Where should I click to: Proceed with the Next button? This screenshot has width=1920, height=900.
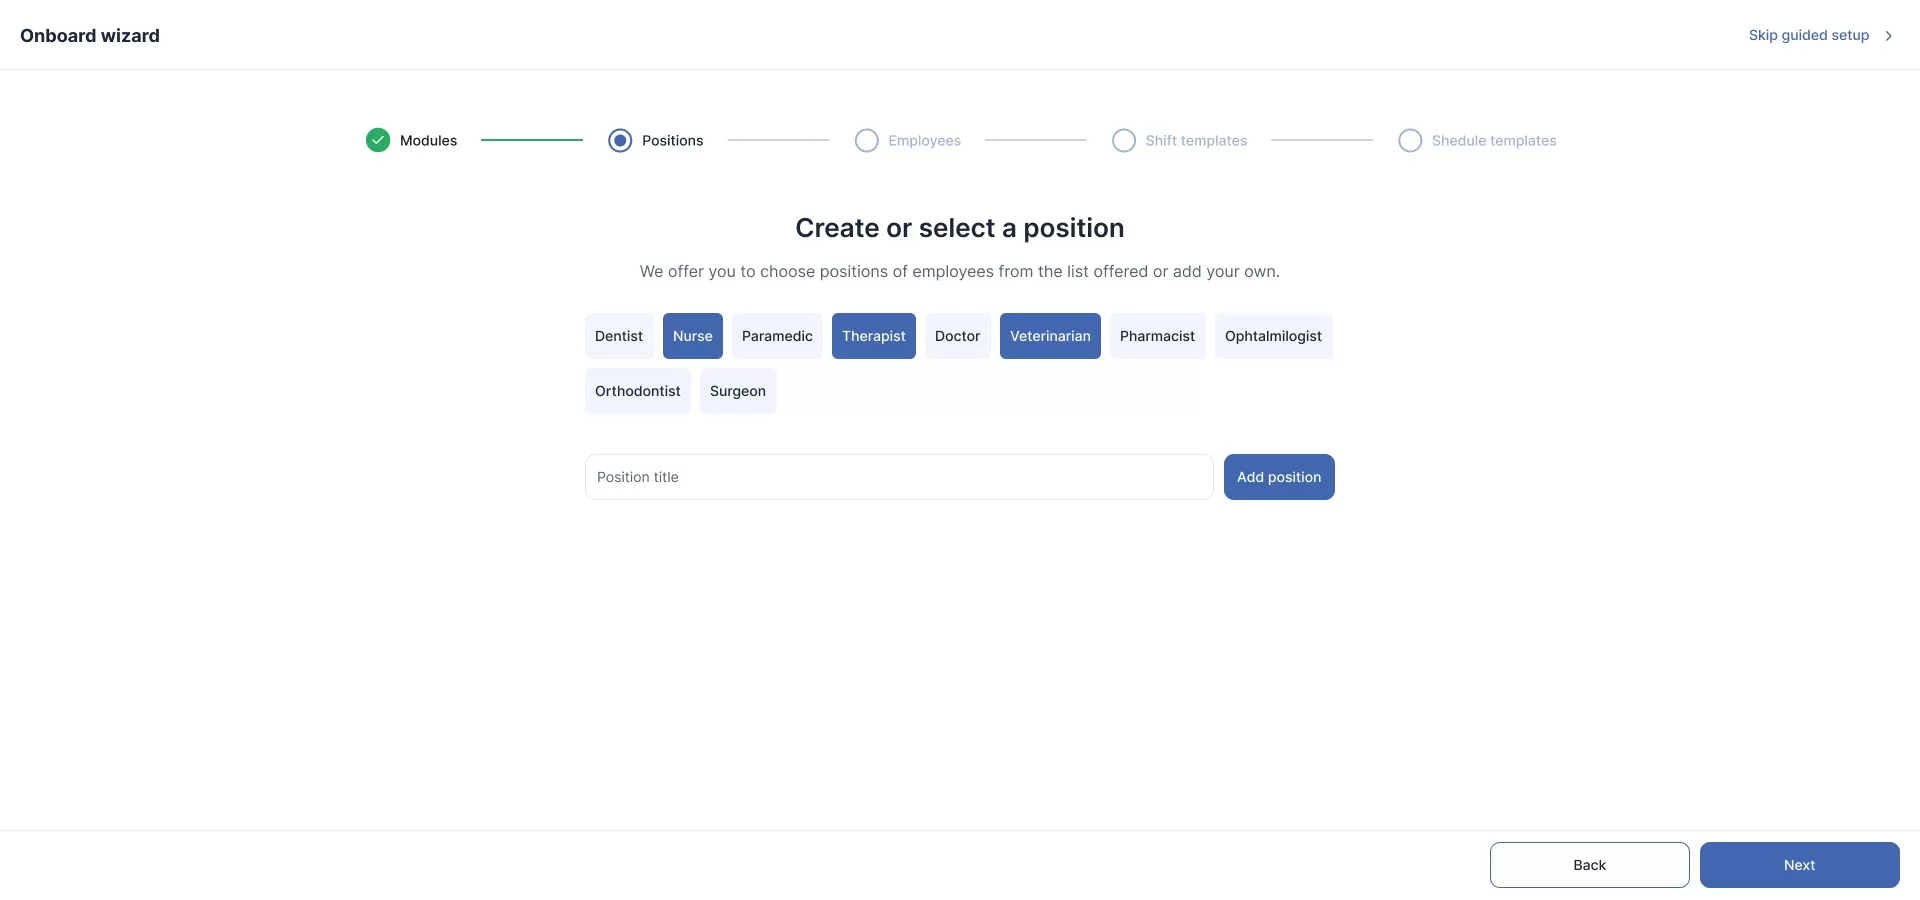tap(1799, 865)
